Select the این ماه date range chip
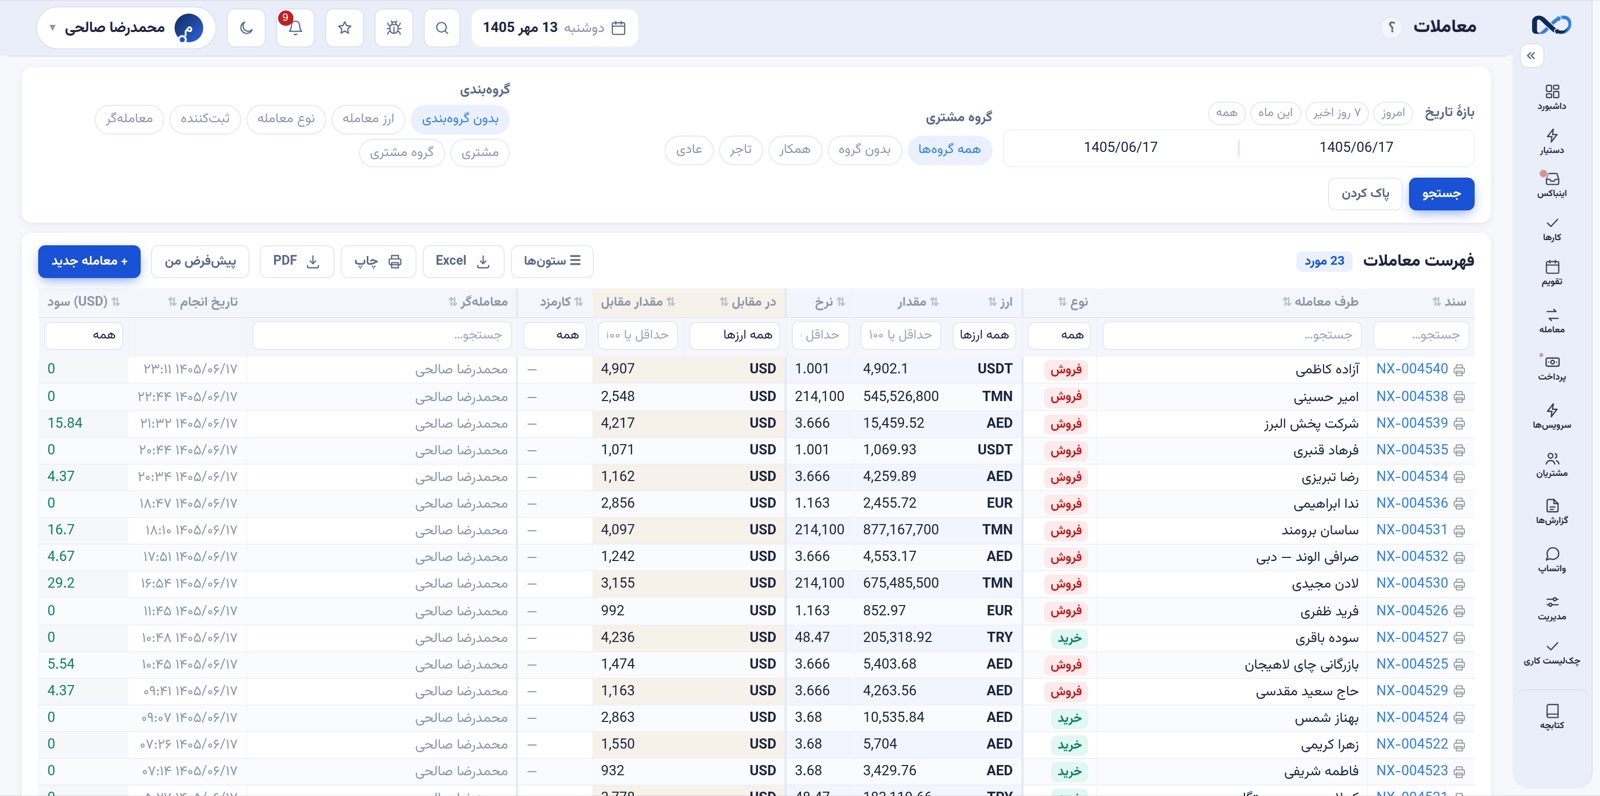Viewport: 1600px width, 796px height. click(1275, 113)
